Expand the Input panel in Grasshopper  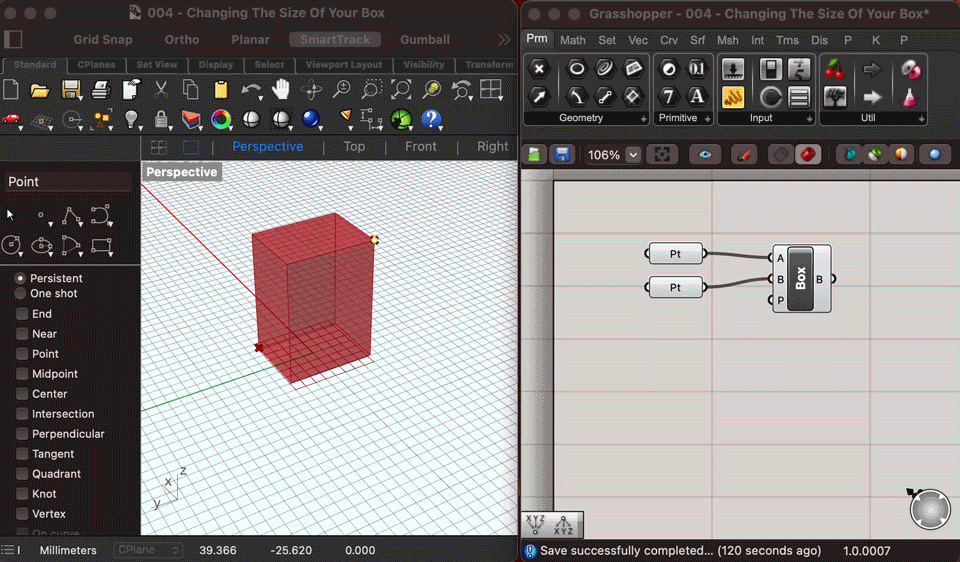(x=809, y=119)
